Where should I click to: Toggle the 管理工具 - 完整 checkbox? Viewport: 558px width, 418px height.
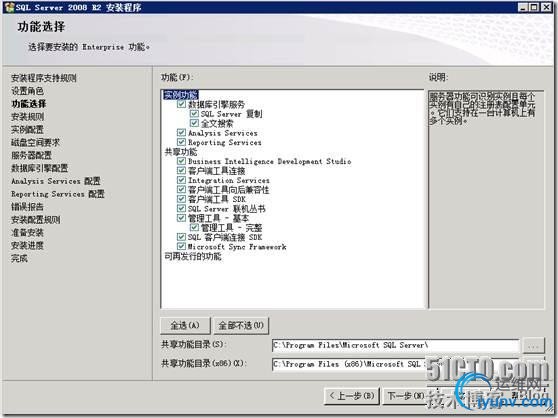click(x=194, y=227)
